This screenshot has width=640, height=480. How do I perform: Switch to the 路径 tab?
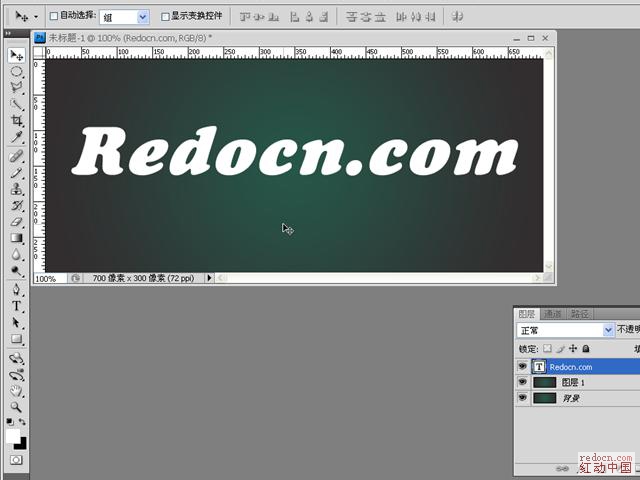[578, 314]
